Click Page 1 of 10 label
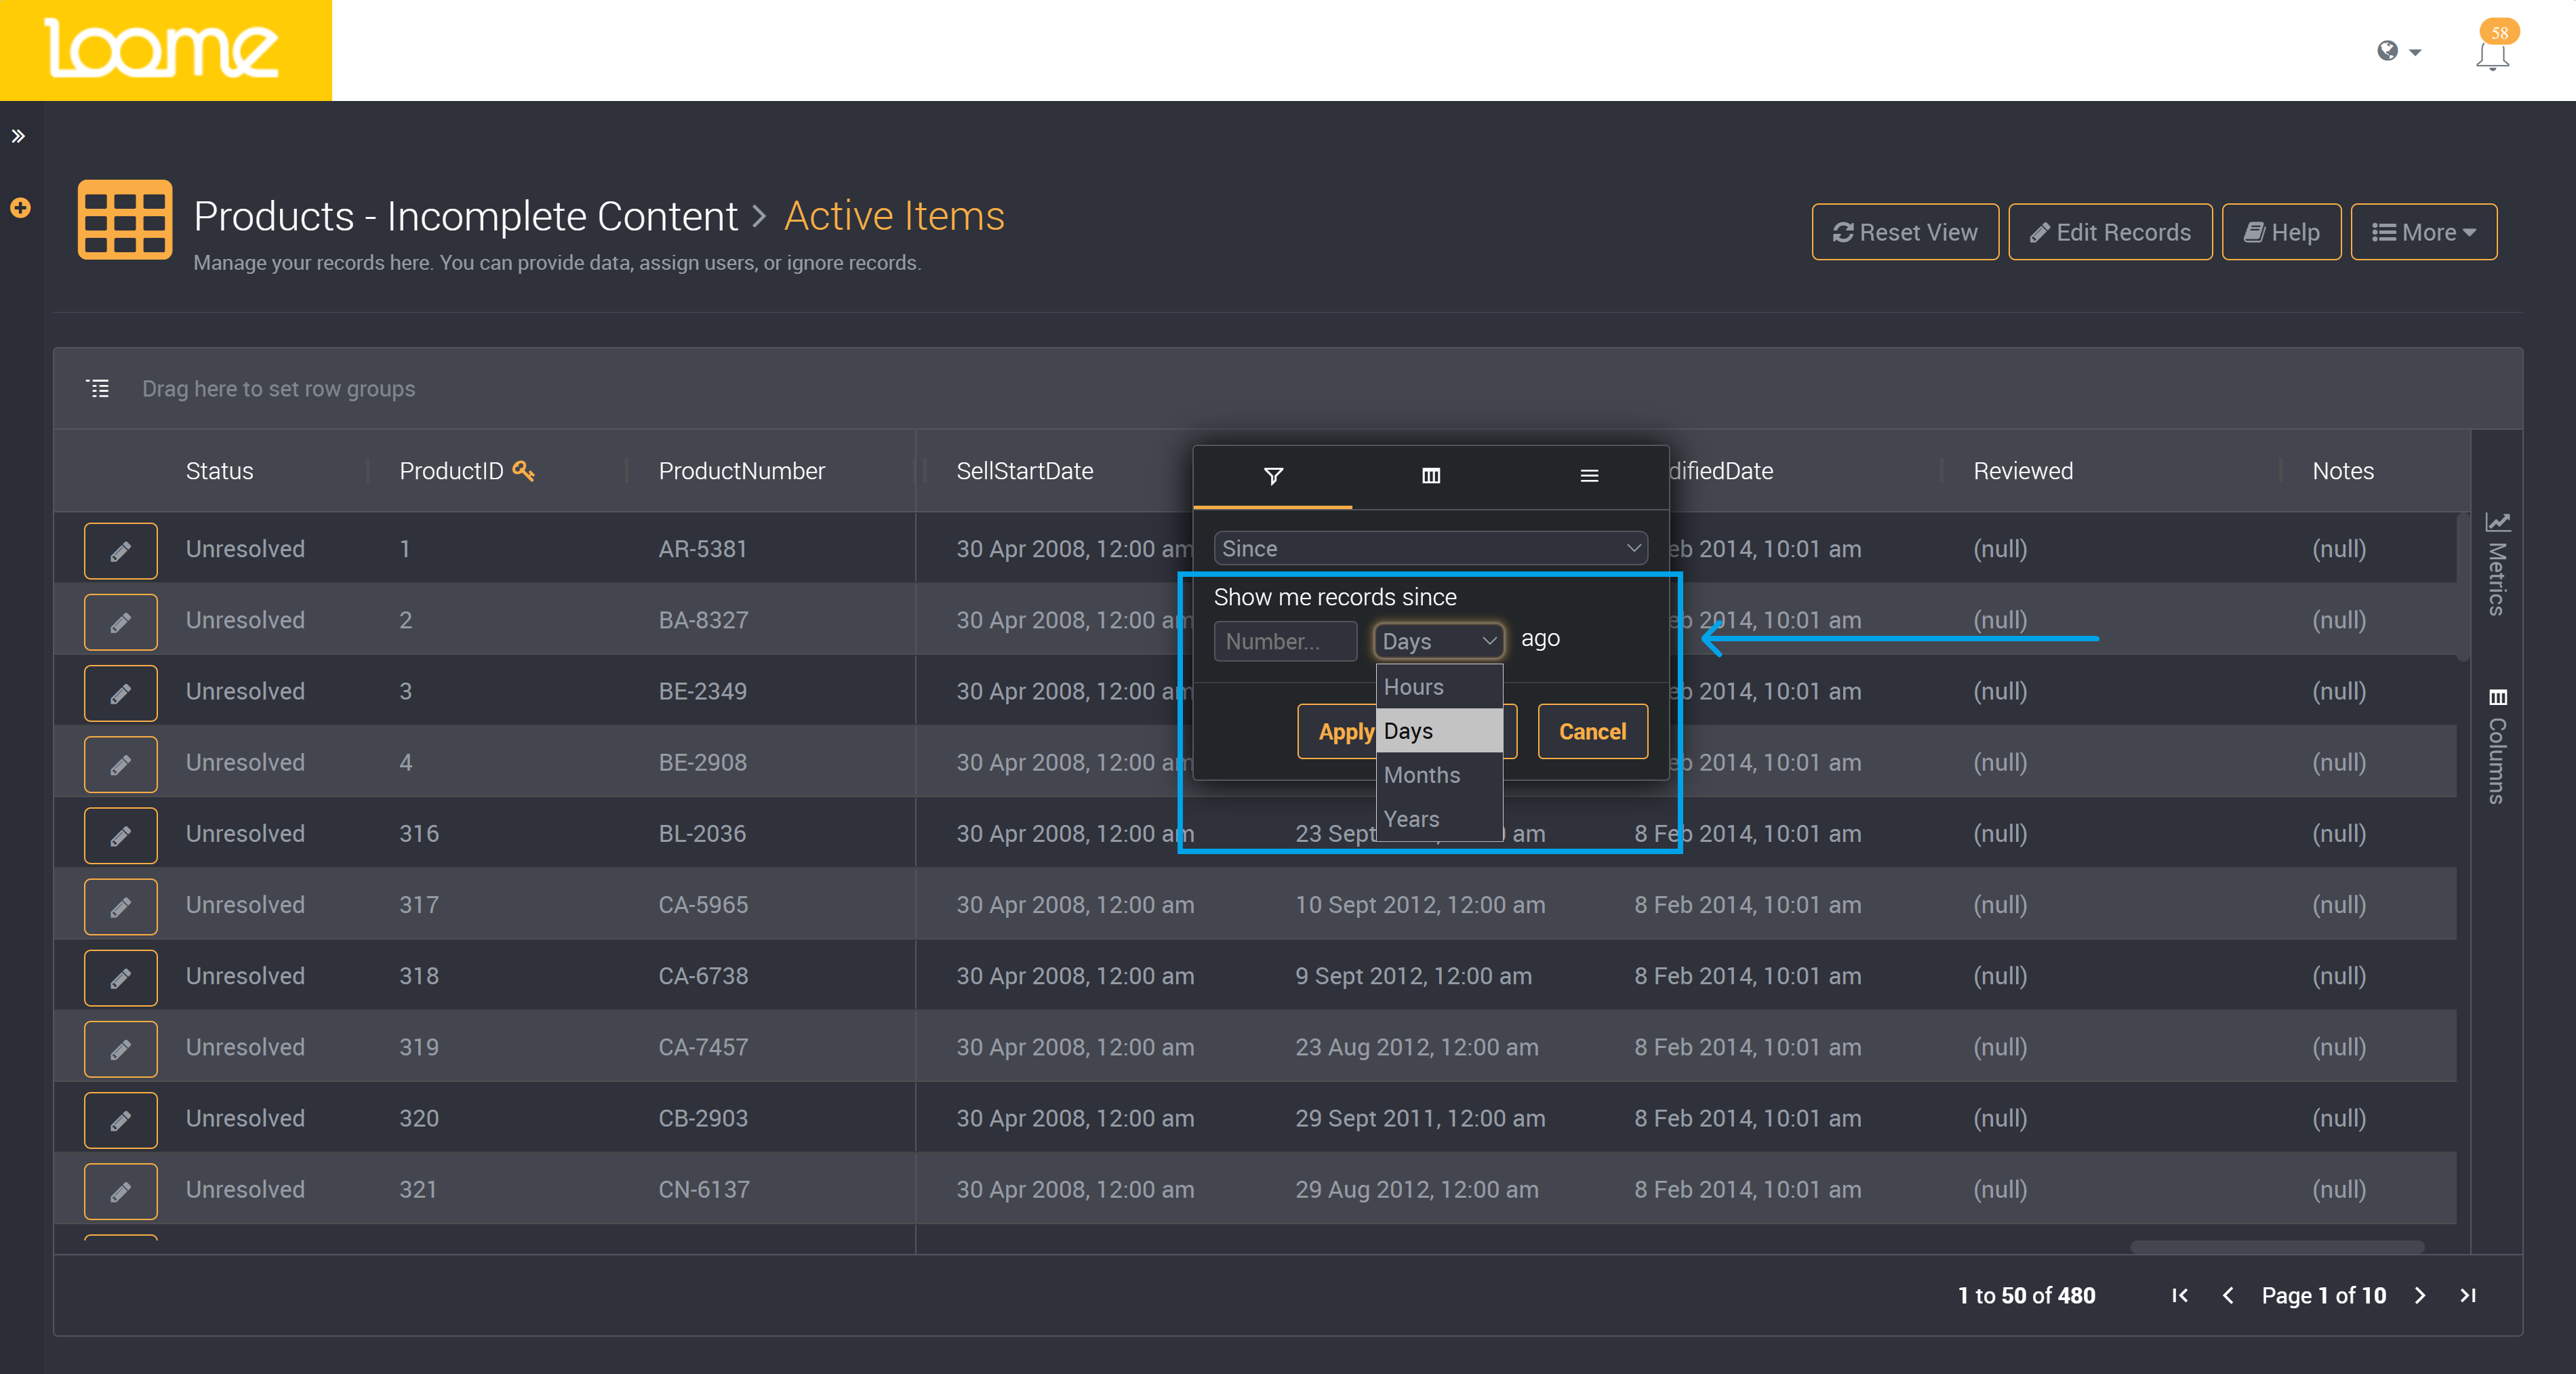This screenshot has height=1374, width=2576. 2324,1295
